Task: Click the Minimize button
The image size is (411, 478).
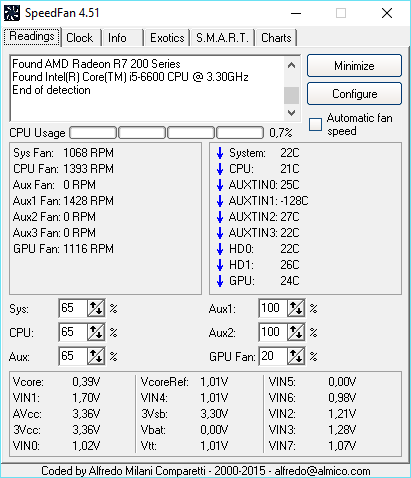Action: (x=354, y=66)
